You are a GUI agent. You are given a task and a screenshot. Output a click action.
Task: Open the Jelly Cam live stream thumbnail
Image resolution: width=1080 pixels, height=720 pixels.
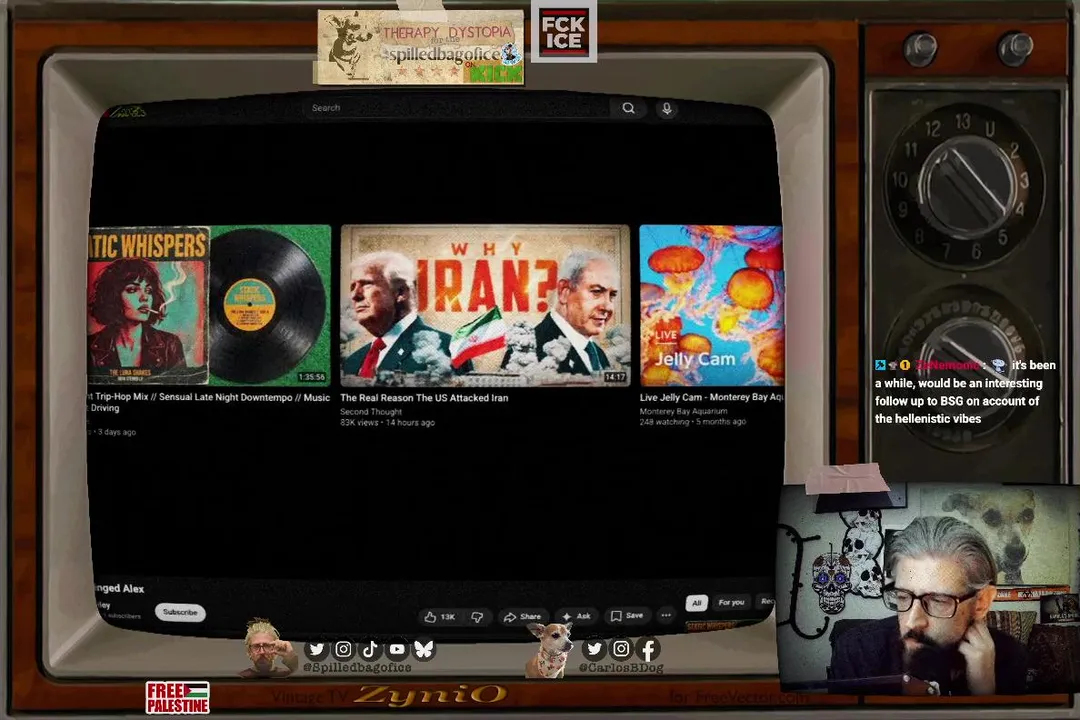pyautogui.click(x=712, y=305)
